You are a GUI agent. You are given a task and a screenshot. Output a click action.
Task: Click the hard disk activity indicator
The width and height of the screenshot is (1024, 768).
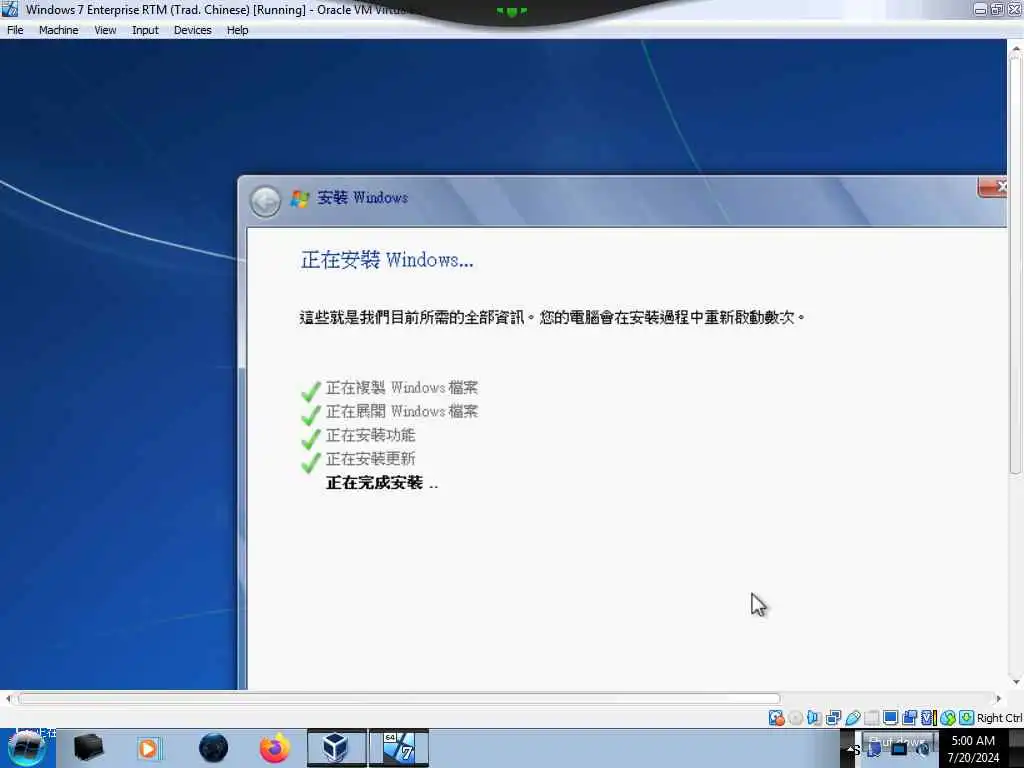(x=776, y=718)
